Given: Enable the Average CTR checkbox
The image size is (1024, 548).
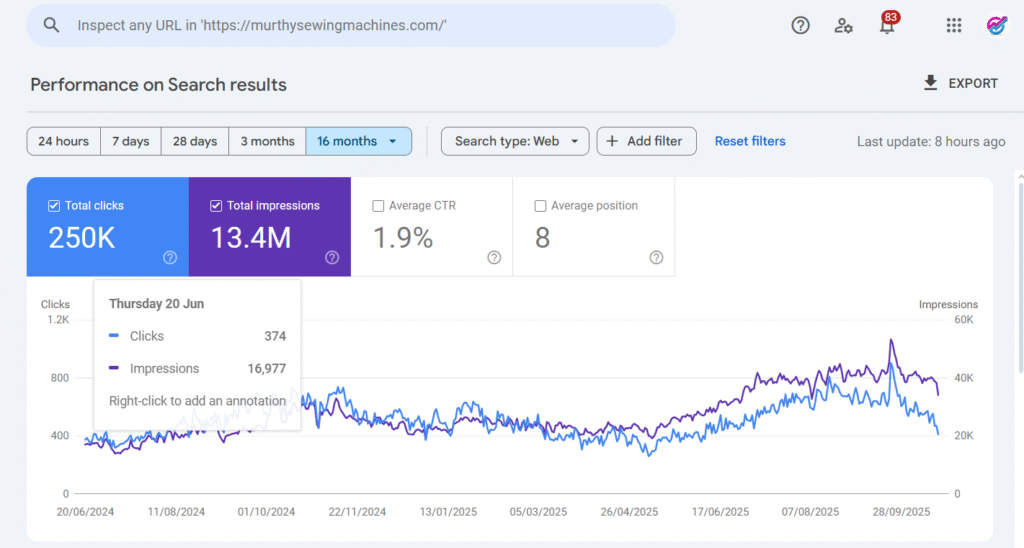Looking at the screenshot, I should coord(378,206).
